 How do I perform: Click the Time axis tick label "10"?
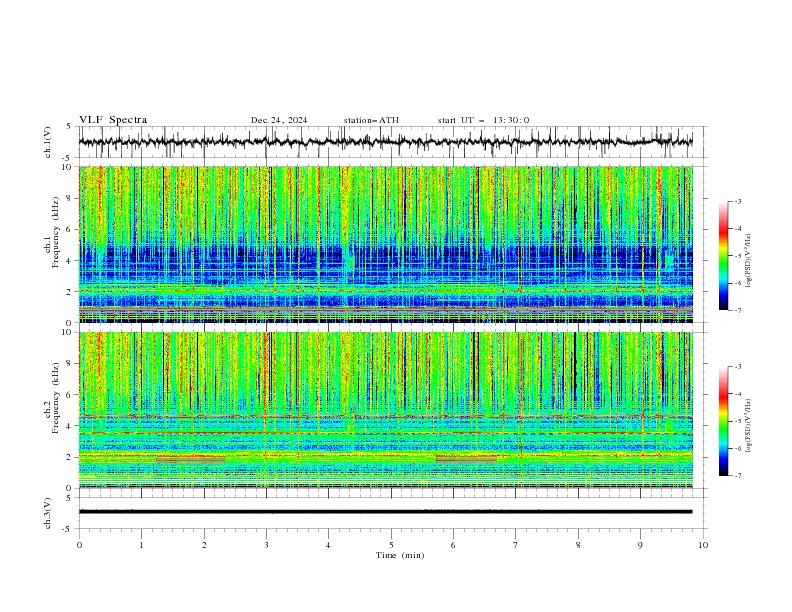[703, 545]
